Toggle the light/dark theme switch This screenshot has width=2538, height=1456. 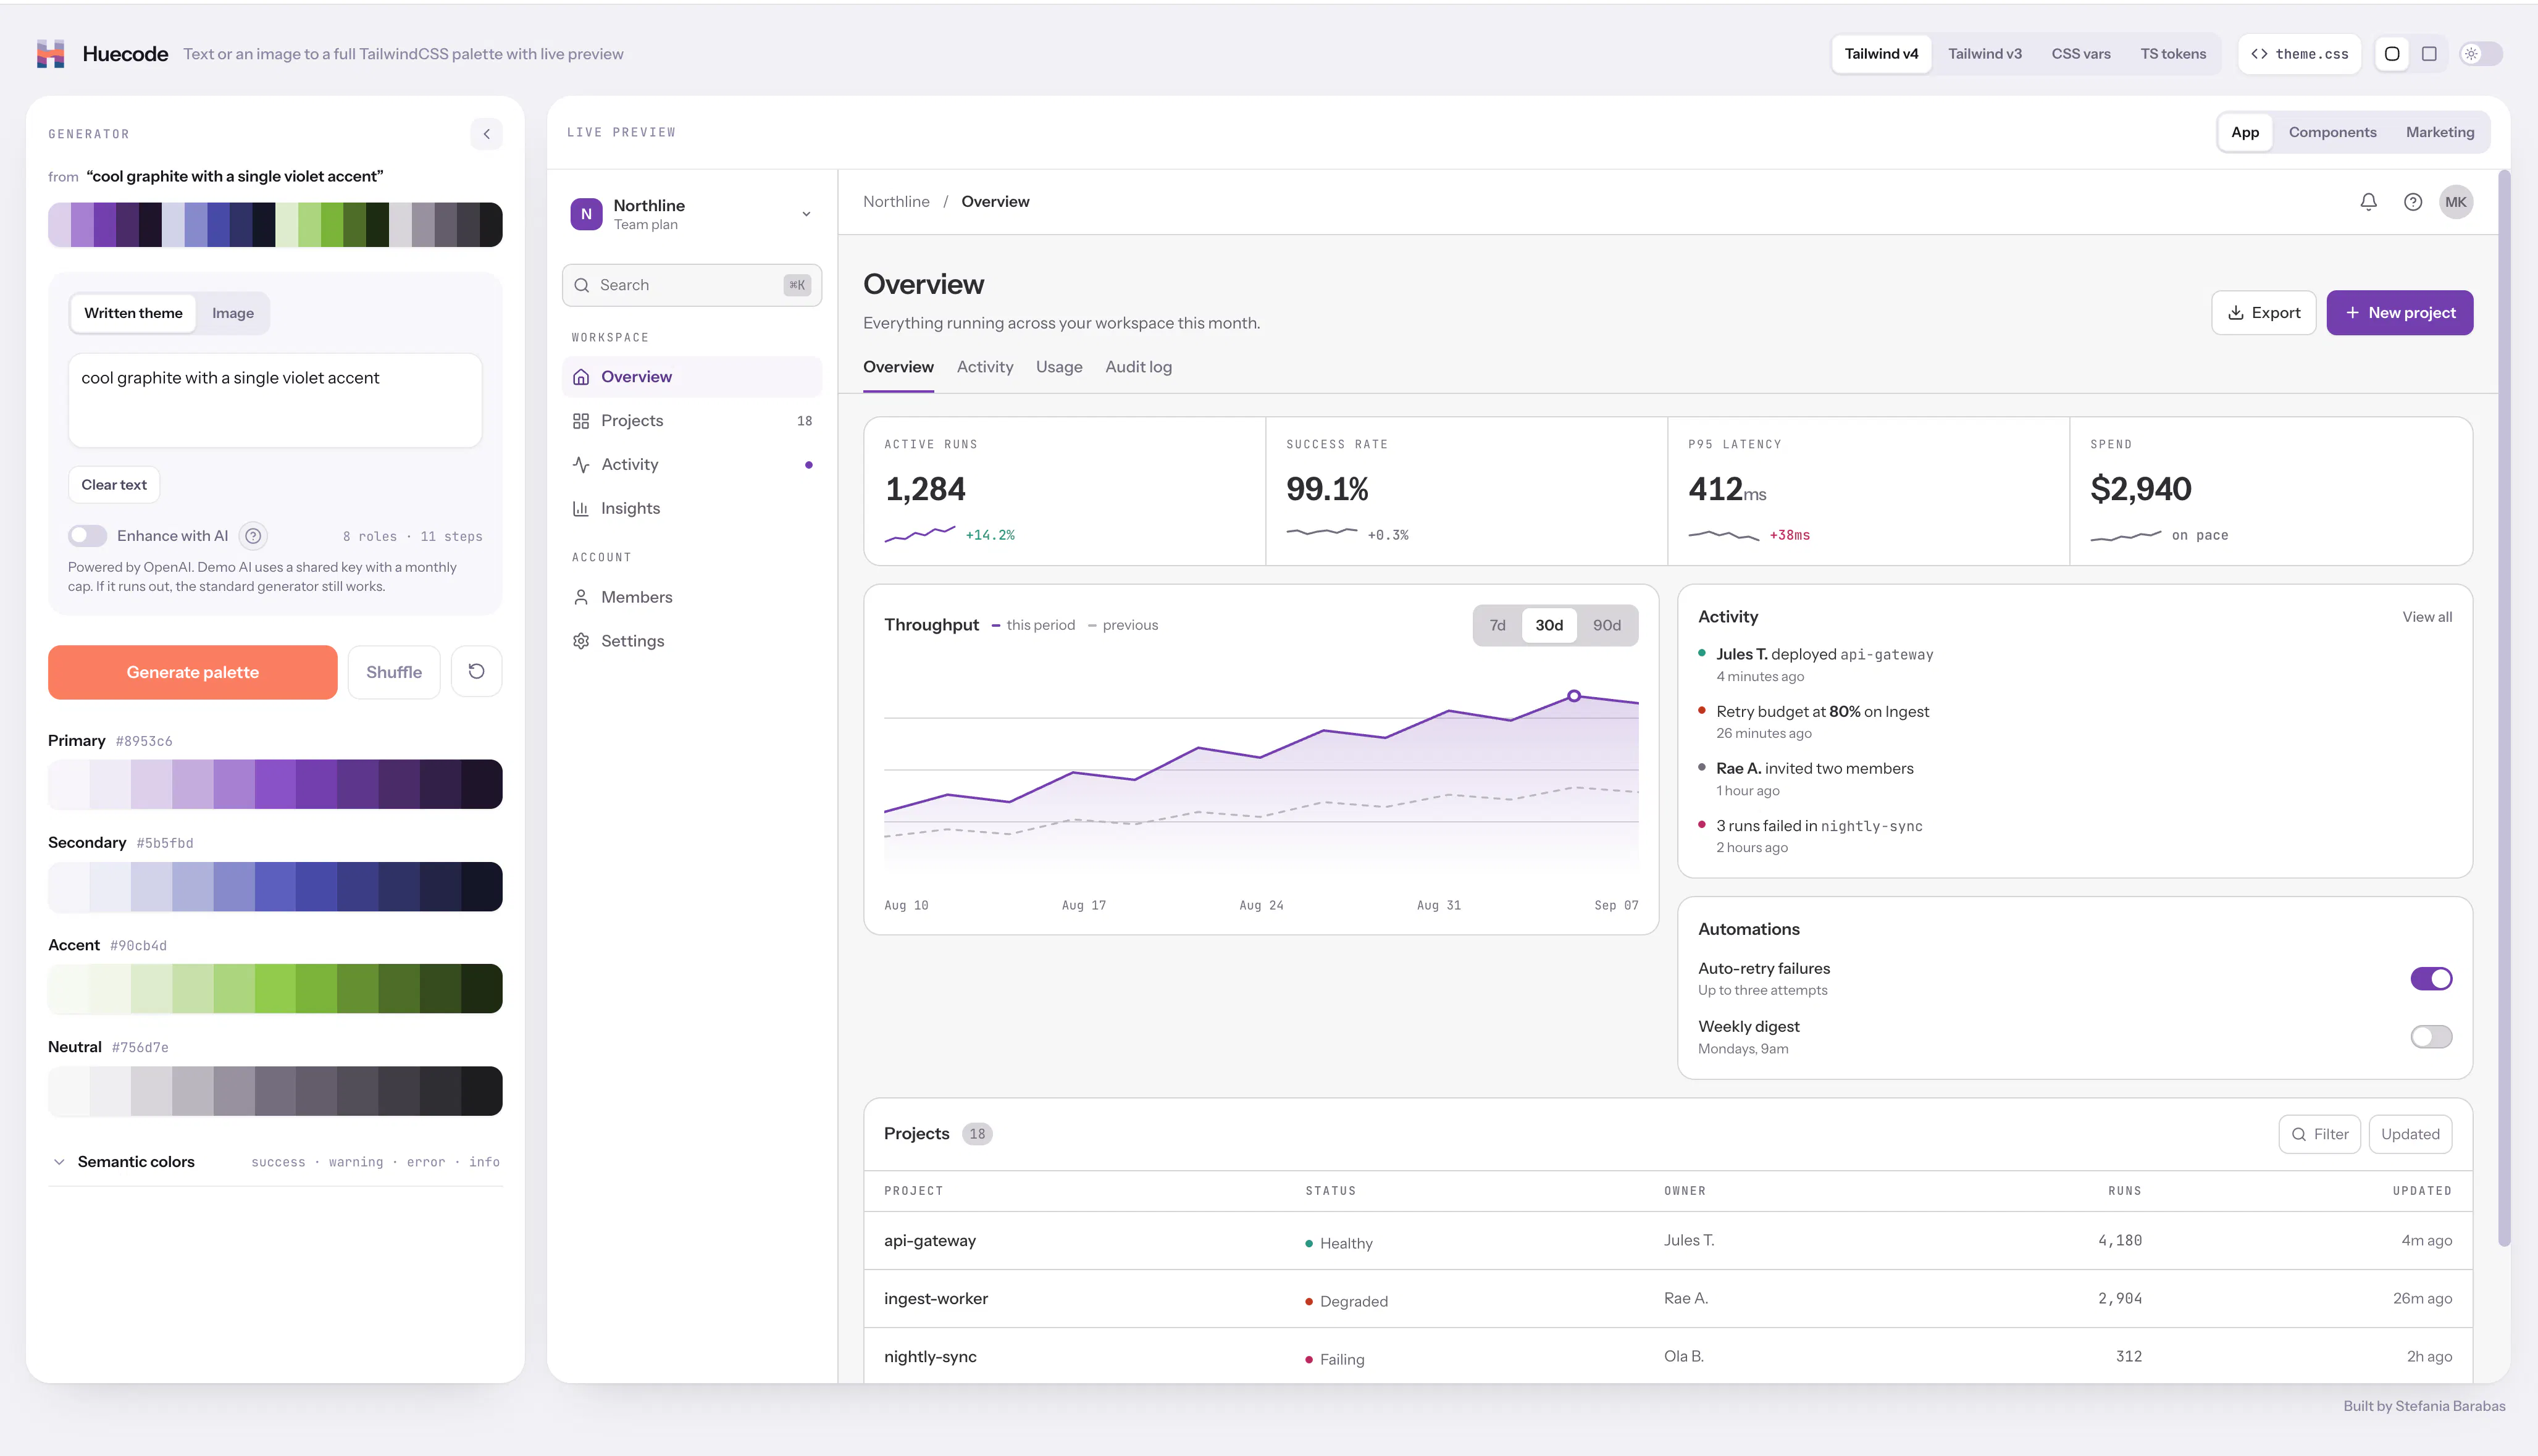(2481, 54)
